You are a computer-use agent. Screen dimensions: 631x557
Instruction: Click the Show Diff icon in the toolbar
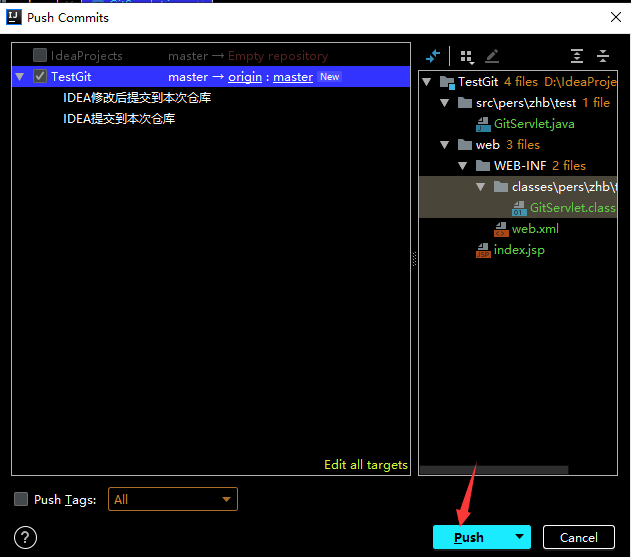pos(433,56)
